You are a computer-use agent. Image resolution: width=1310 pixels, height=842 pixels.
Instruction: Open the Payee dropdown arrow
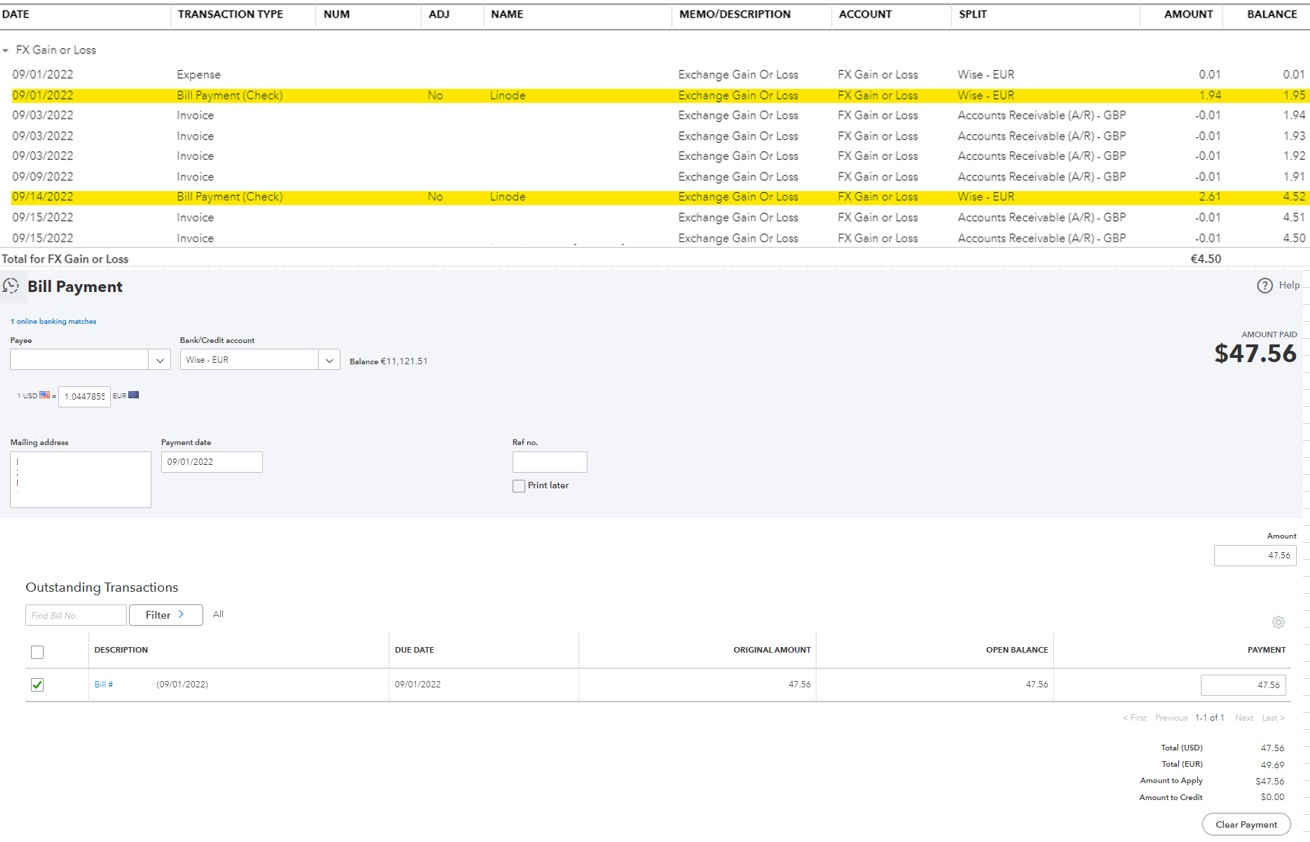(x=160, y=360)
